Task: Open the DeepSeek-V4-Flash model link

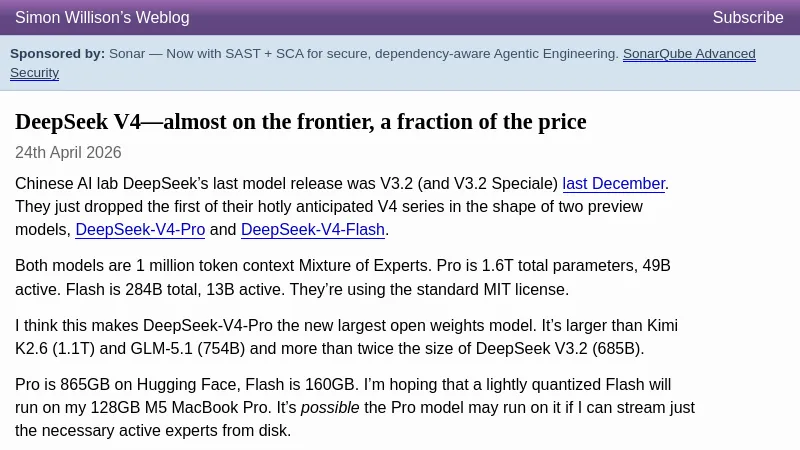Action: click(x=313, y=230)
